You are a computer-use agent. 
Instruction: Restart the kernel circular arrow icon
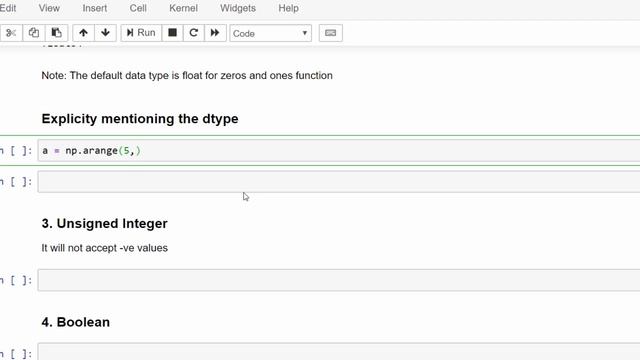[x=193, y=33]
